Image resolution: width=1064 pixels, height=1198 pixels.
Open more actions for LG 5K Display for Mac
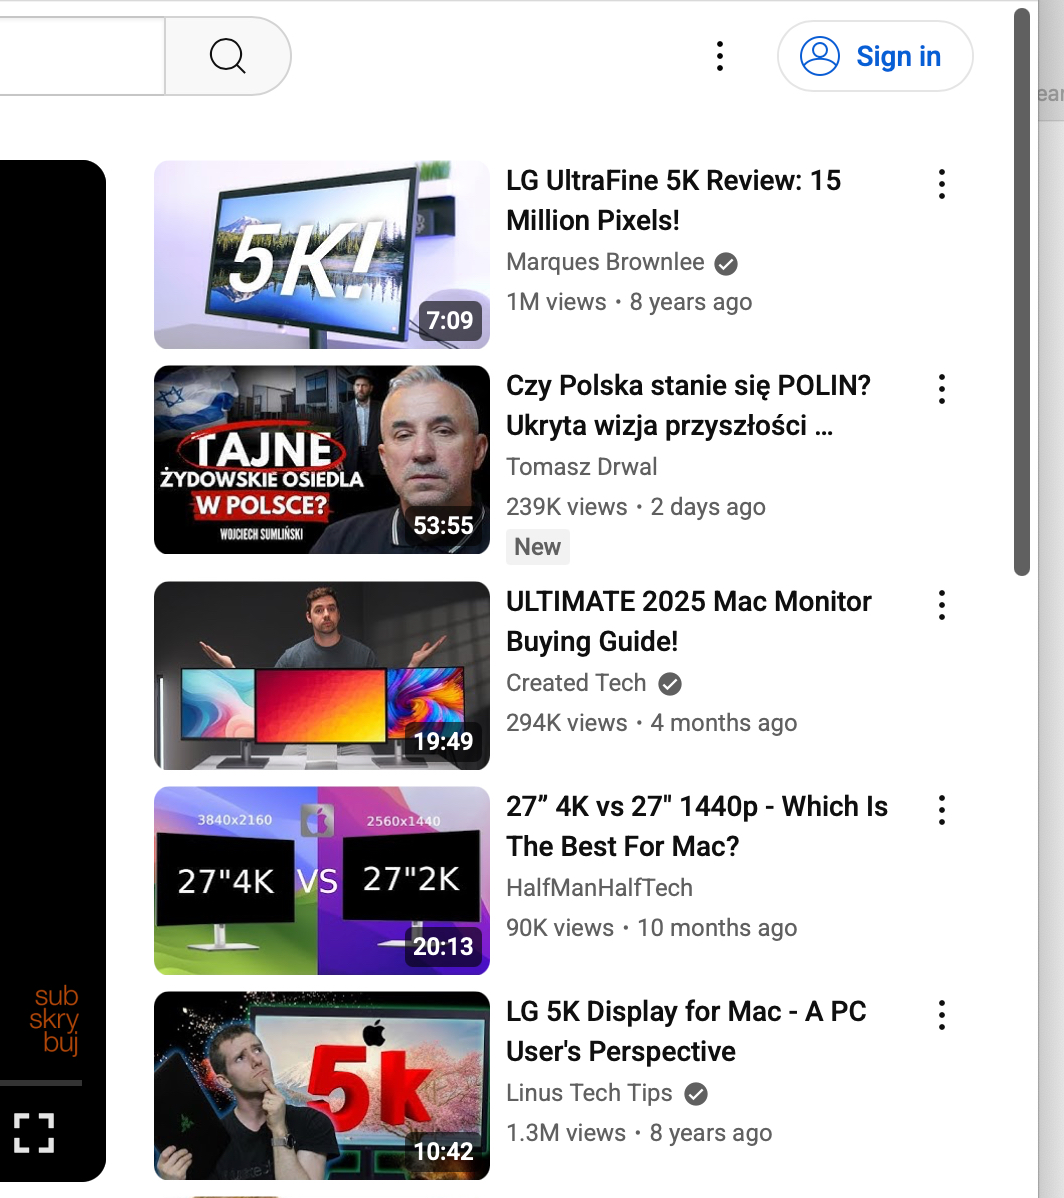click(941, 1015)
